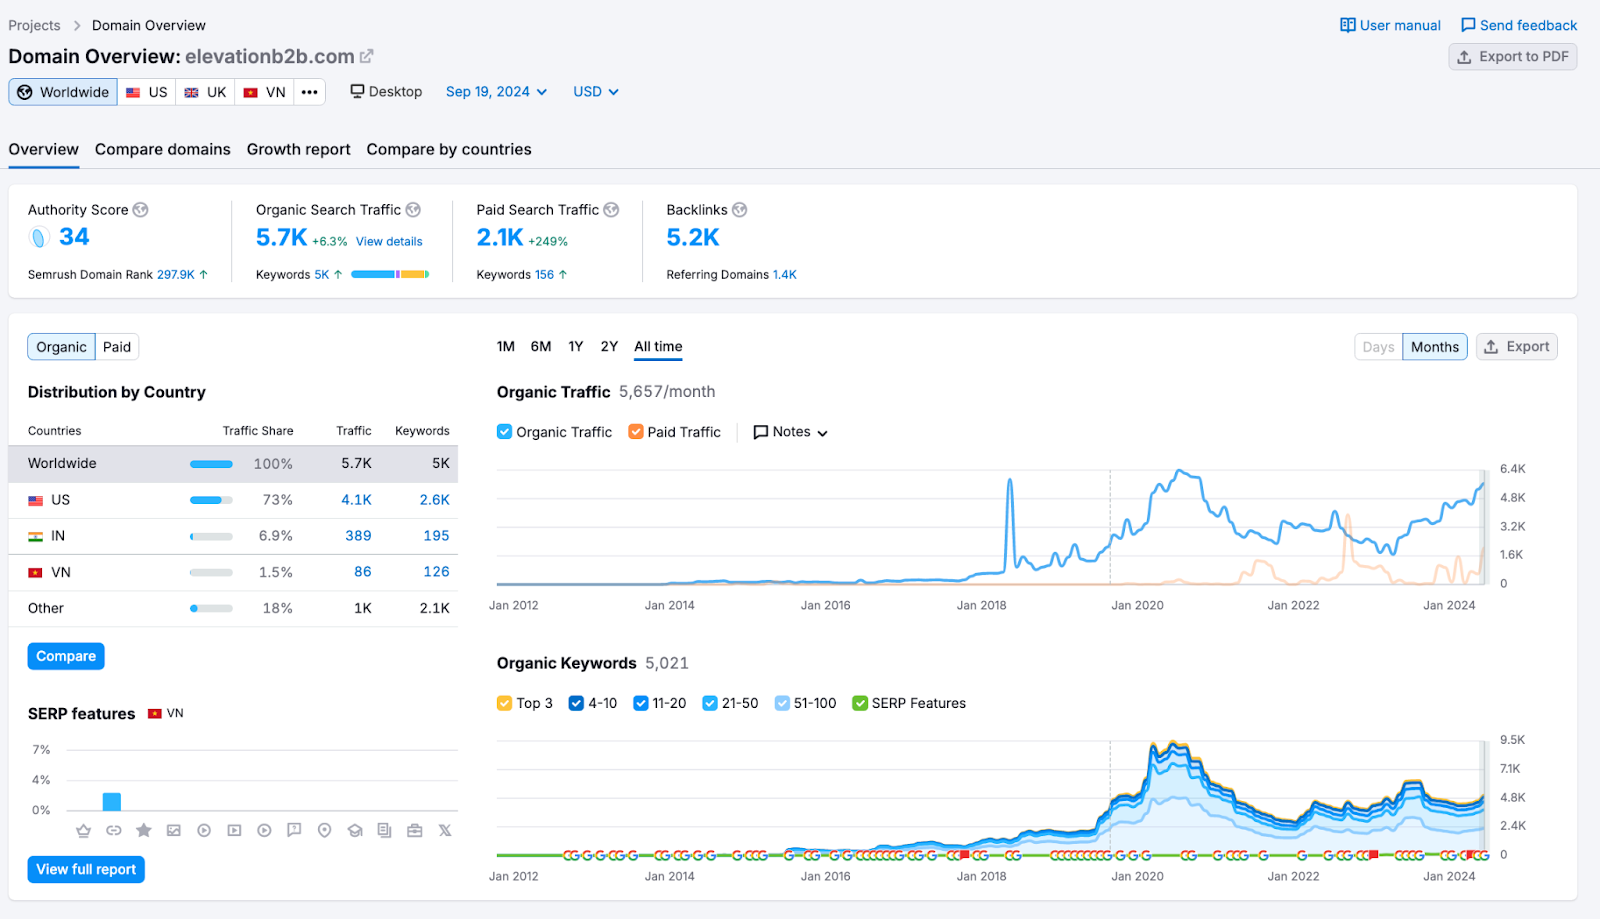Click the Organic Search Traffic info icon

point(413,210)
